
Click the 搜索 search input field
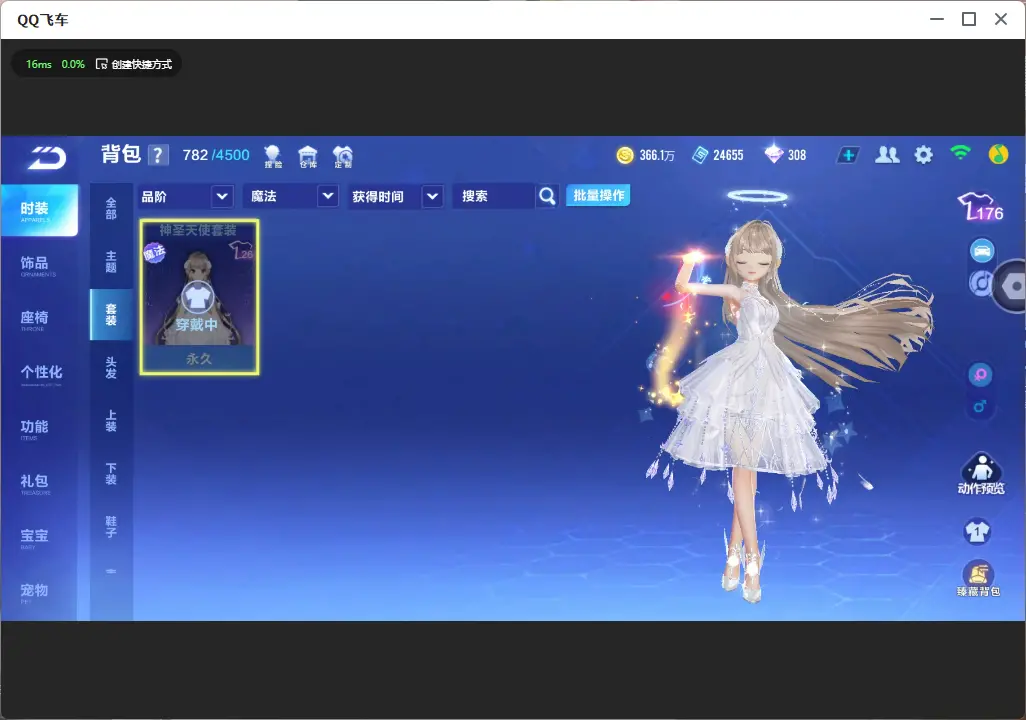point(494,196)
